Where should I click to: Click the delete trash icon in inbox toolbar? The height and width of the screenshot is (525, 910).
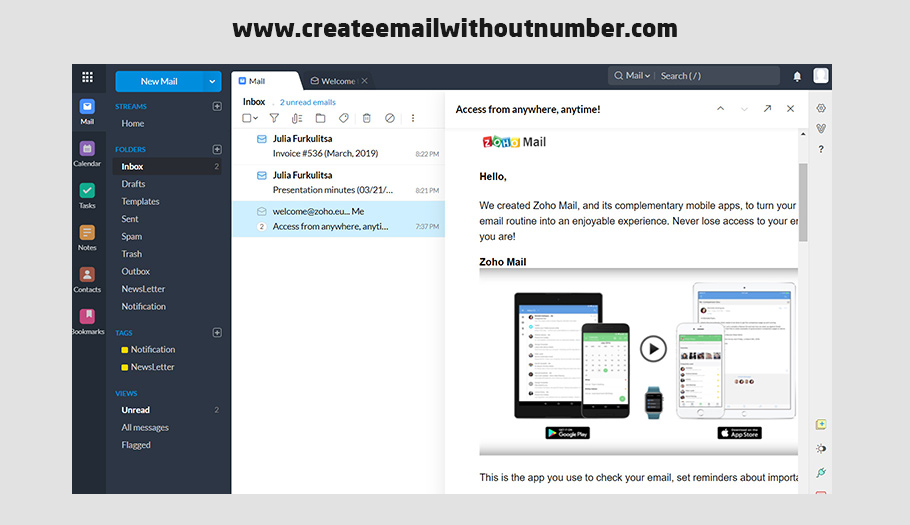tap(367, 118)
